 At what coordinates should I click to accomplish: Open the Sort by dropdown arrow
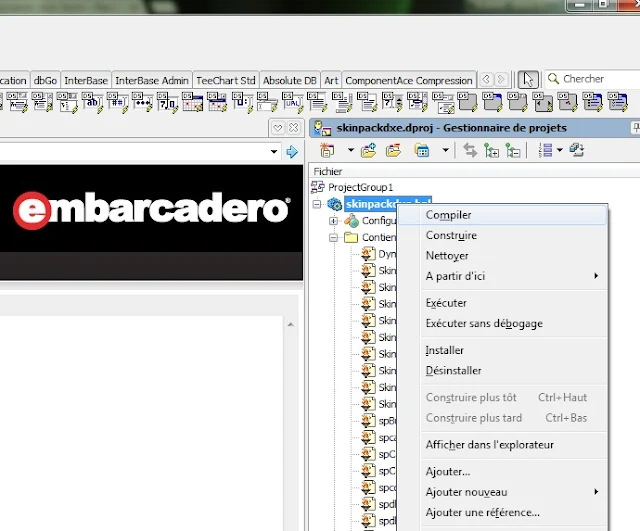560,150
